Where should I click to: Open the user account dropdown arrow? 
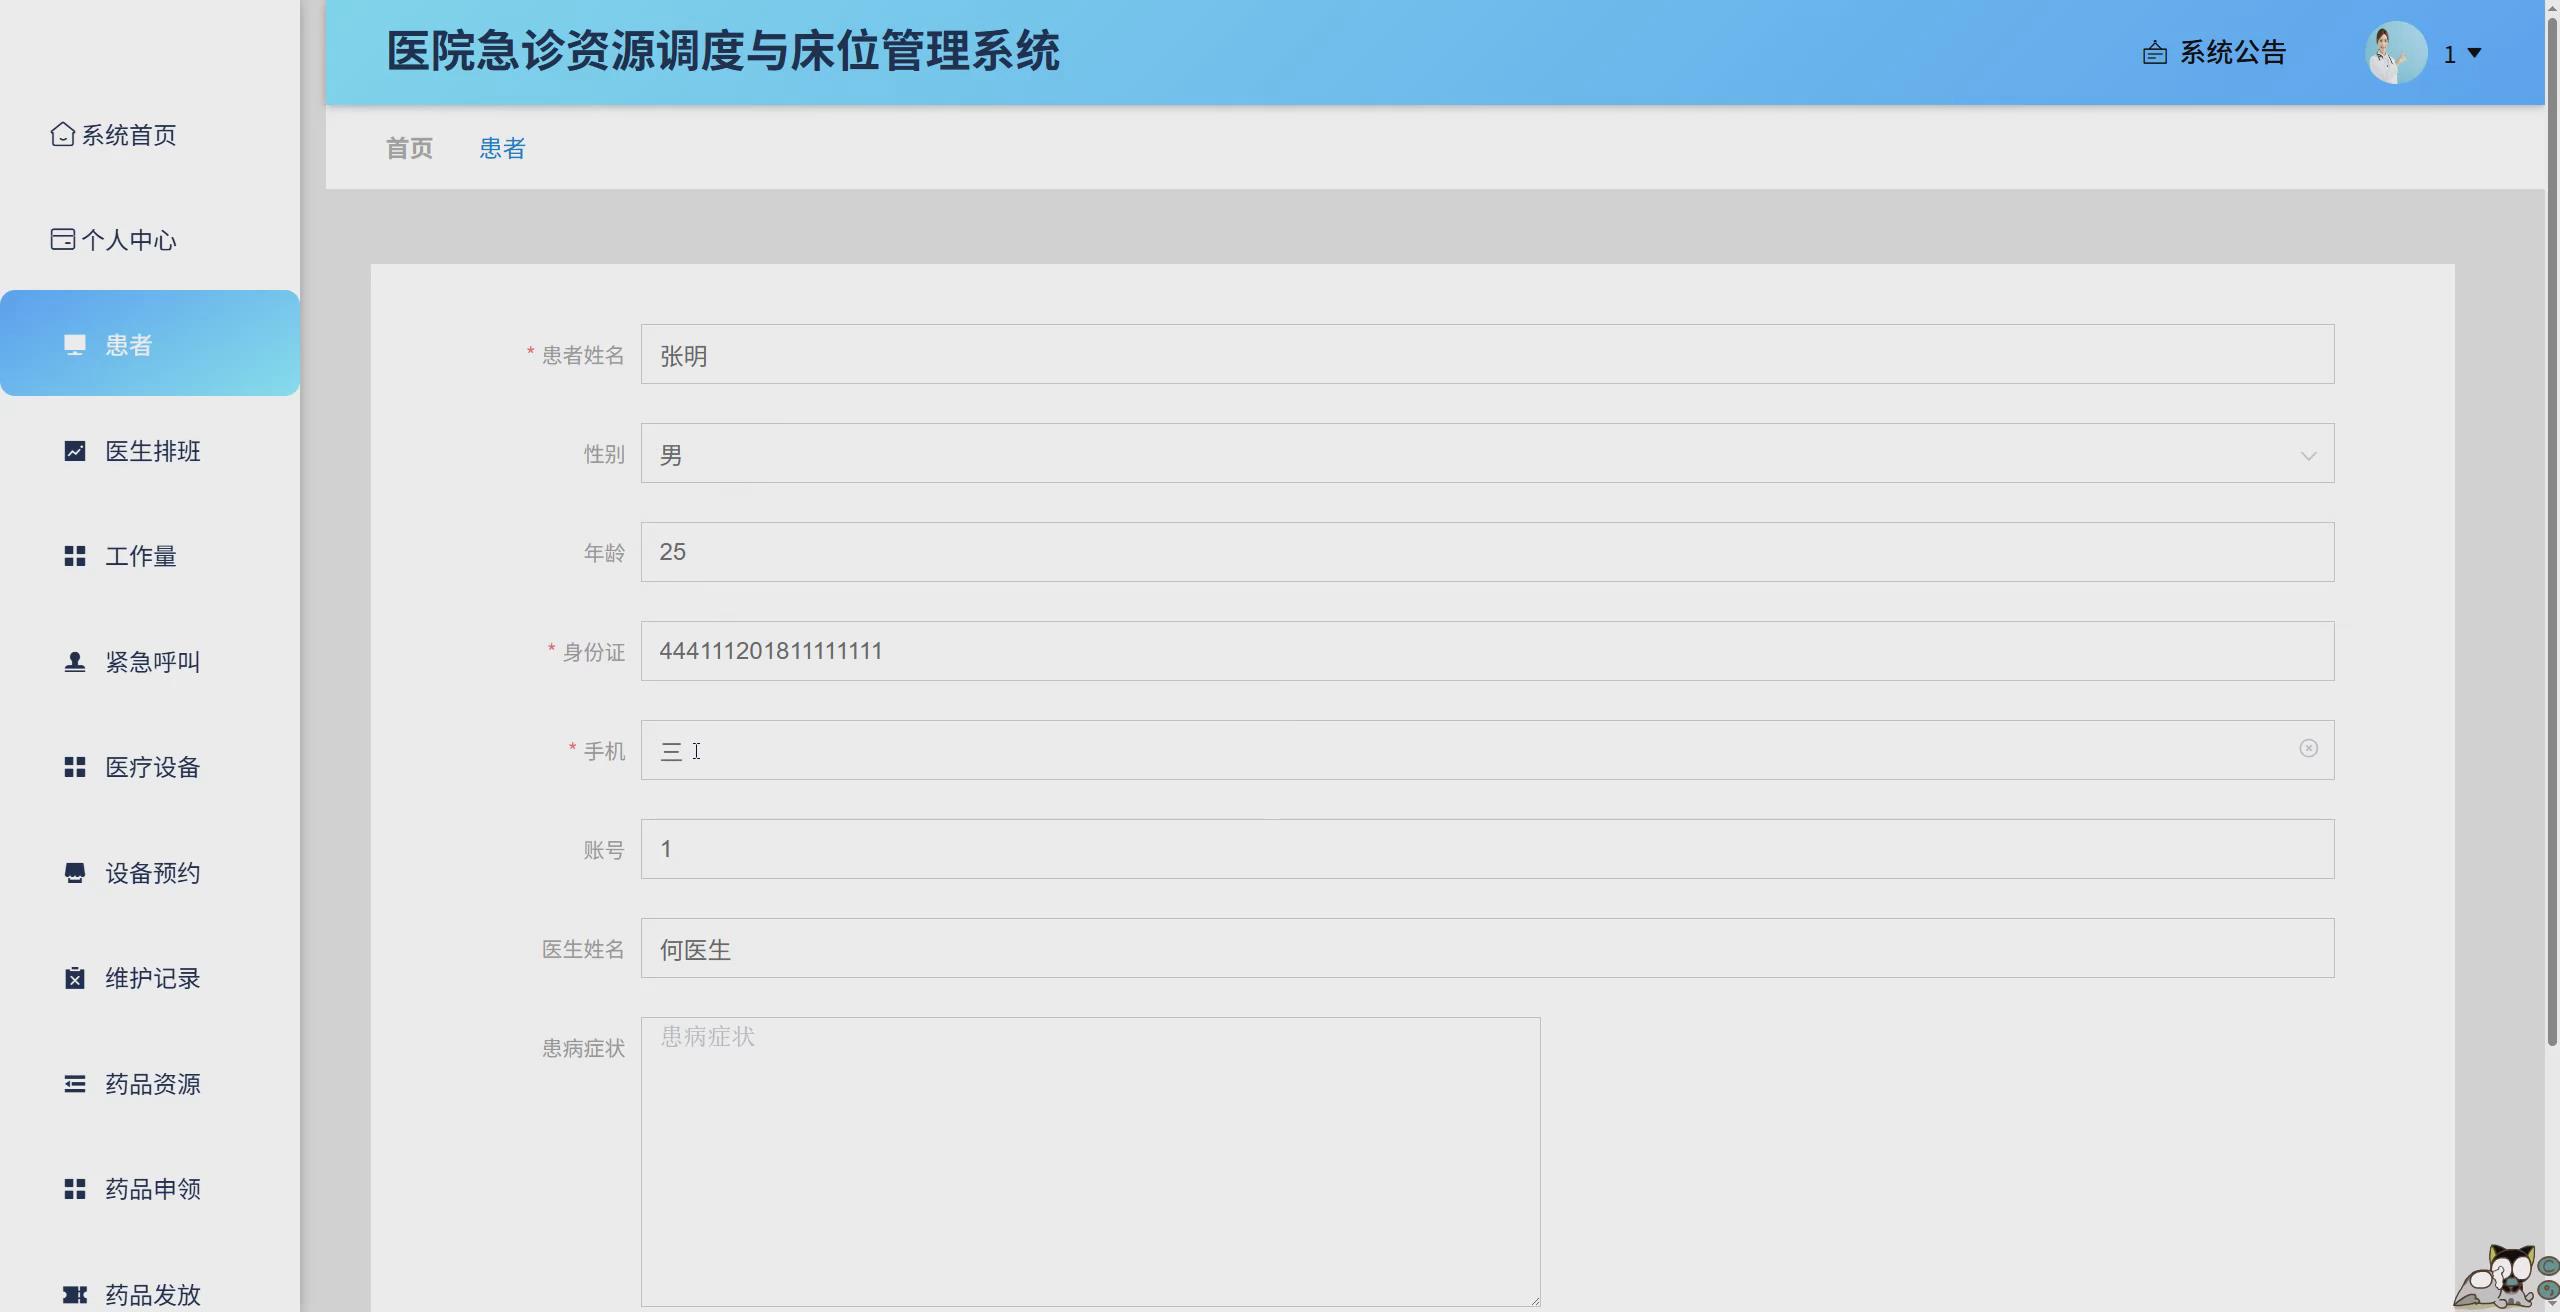(2475, 53)
